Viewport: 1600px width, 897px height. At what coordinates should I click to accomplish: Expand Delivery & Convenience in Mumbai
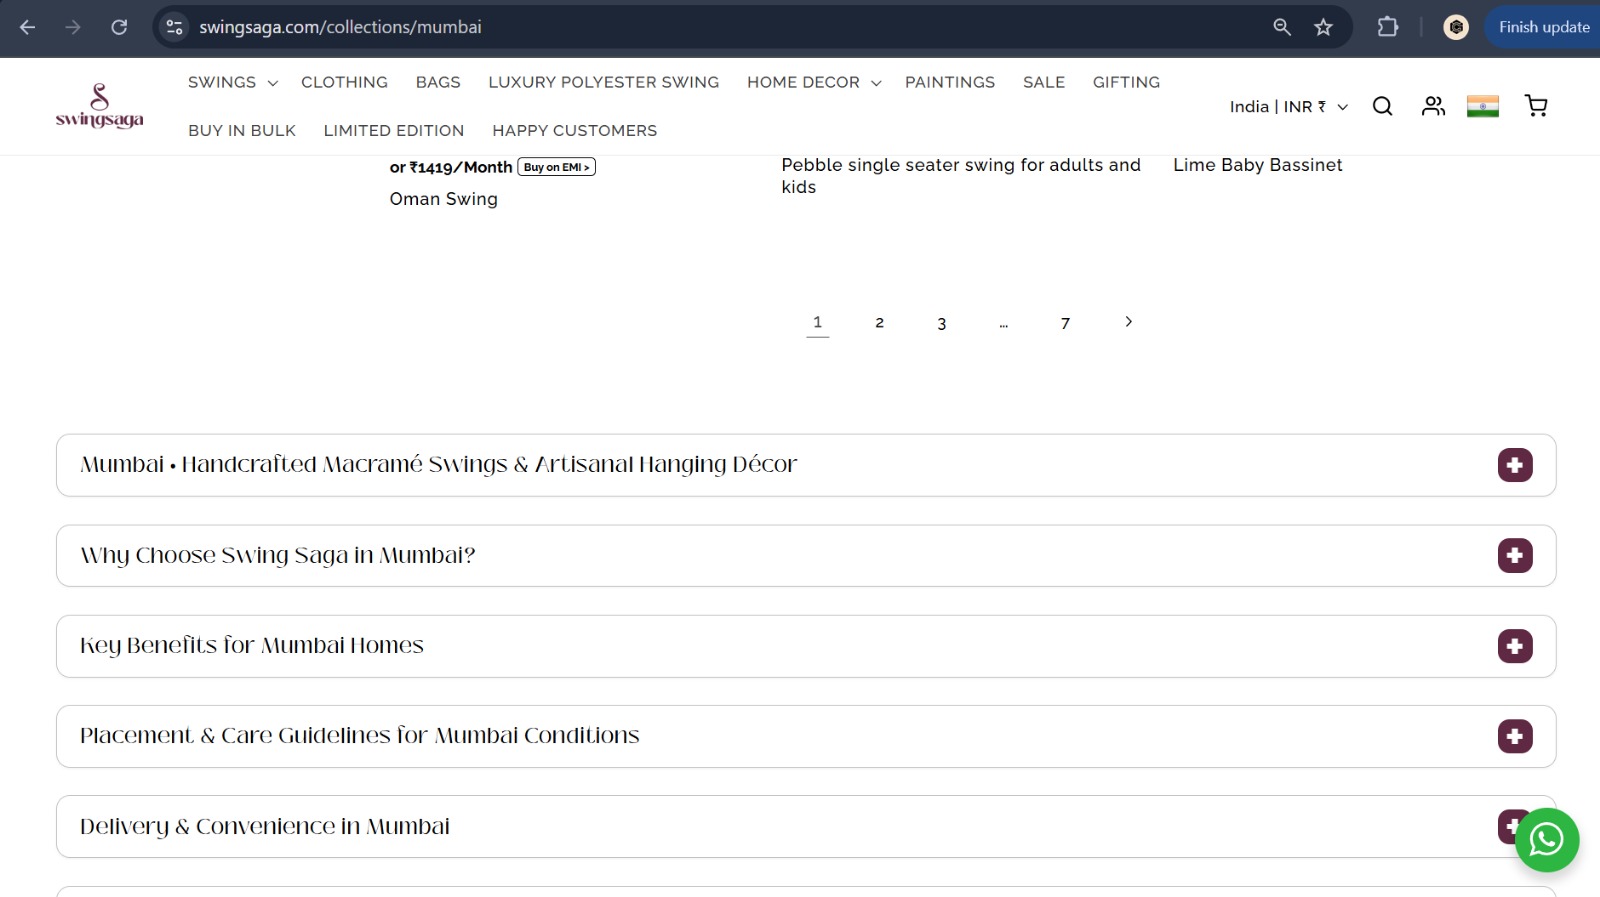click(x=806, y=827)
